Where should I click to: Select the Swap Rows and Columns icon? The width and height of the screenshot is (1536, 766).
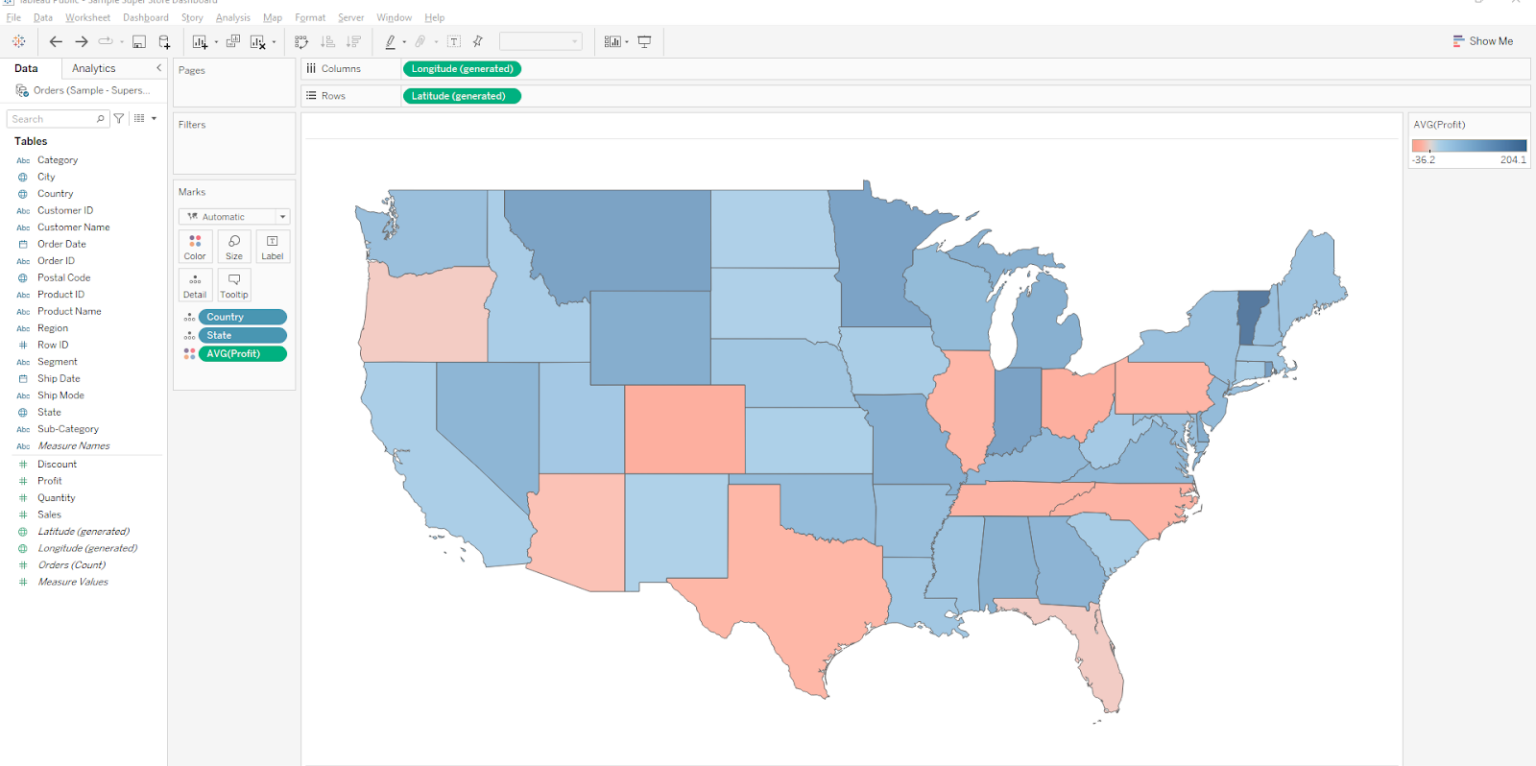[x=301, y=41]
